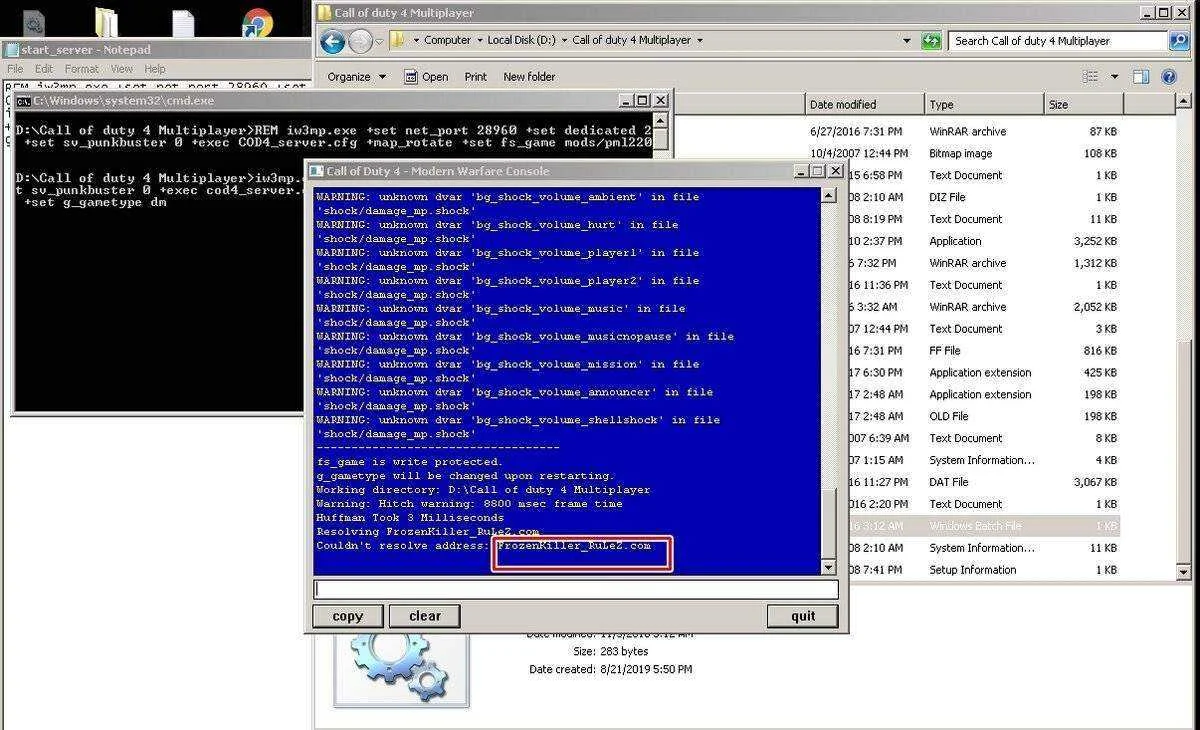This screenshot has height=730, width=1200.
Task: Open Notepad Edit menu
Action: [44, 69]
